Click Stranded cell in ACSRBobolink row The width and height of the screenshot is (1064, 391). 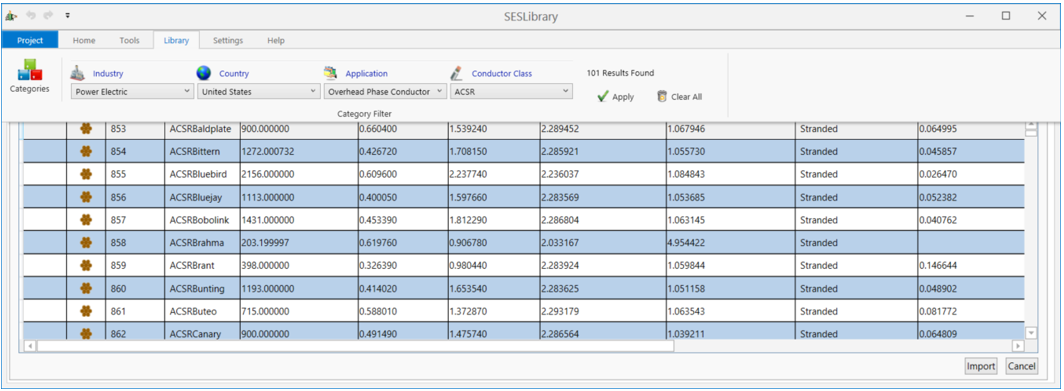click(x=856, y=220)
